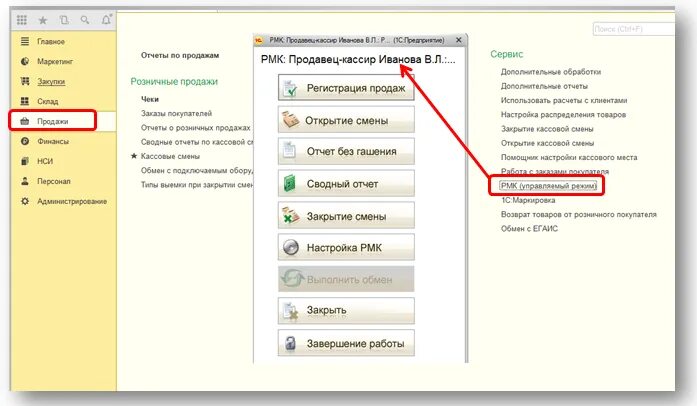The image size is (697, 406).
Task: Click the Настройка РМК round icon
Action: point(291,247)
